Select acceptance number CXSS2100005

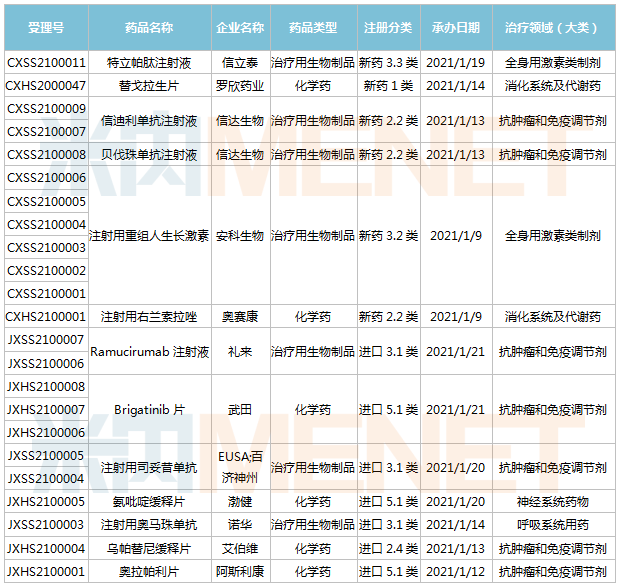tap(46, 202)
